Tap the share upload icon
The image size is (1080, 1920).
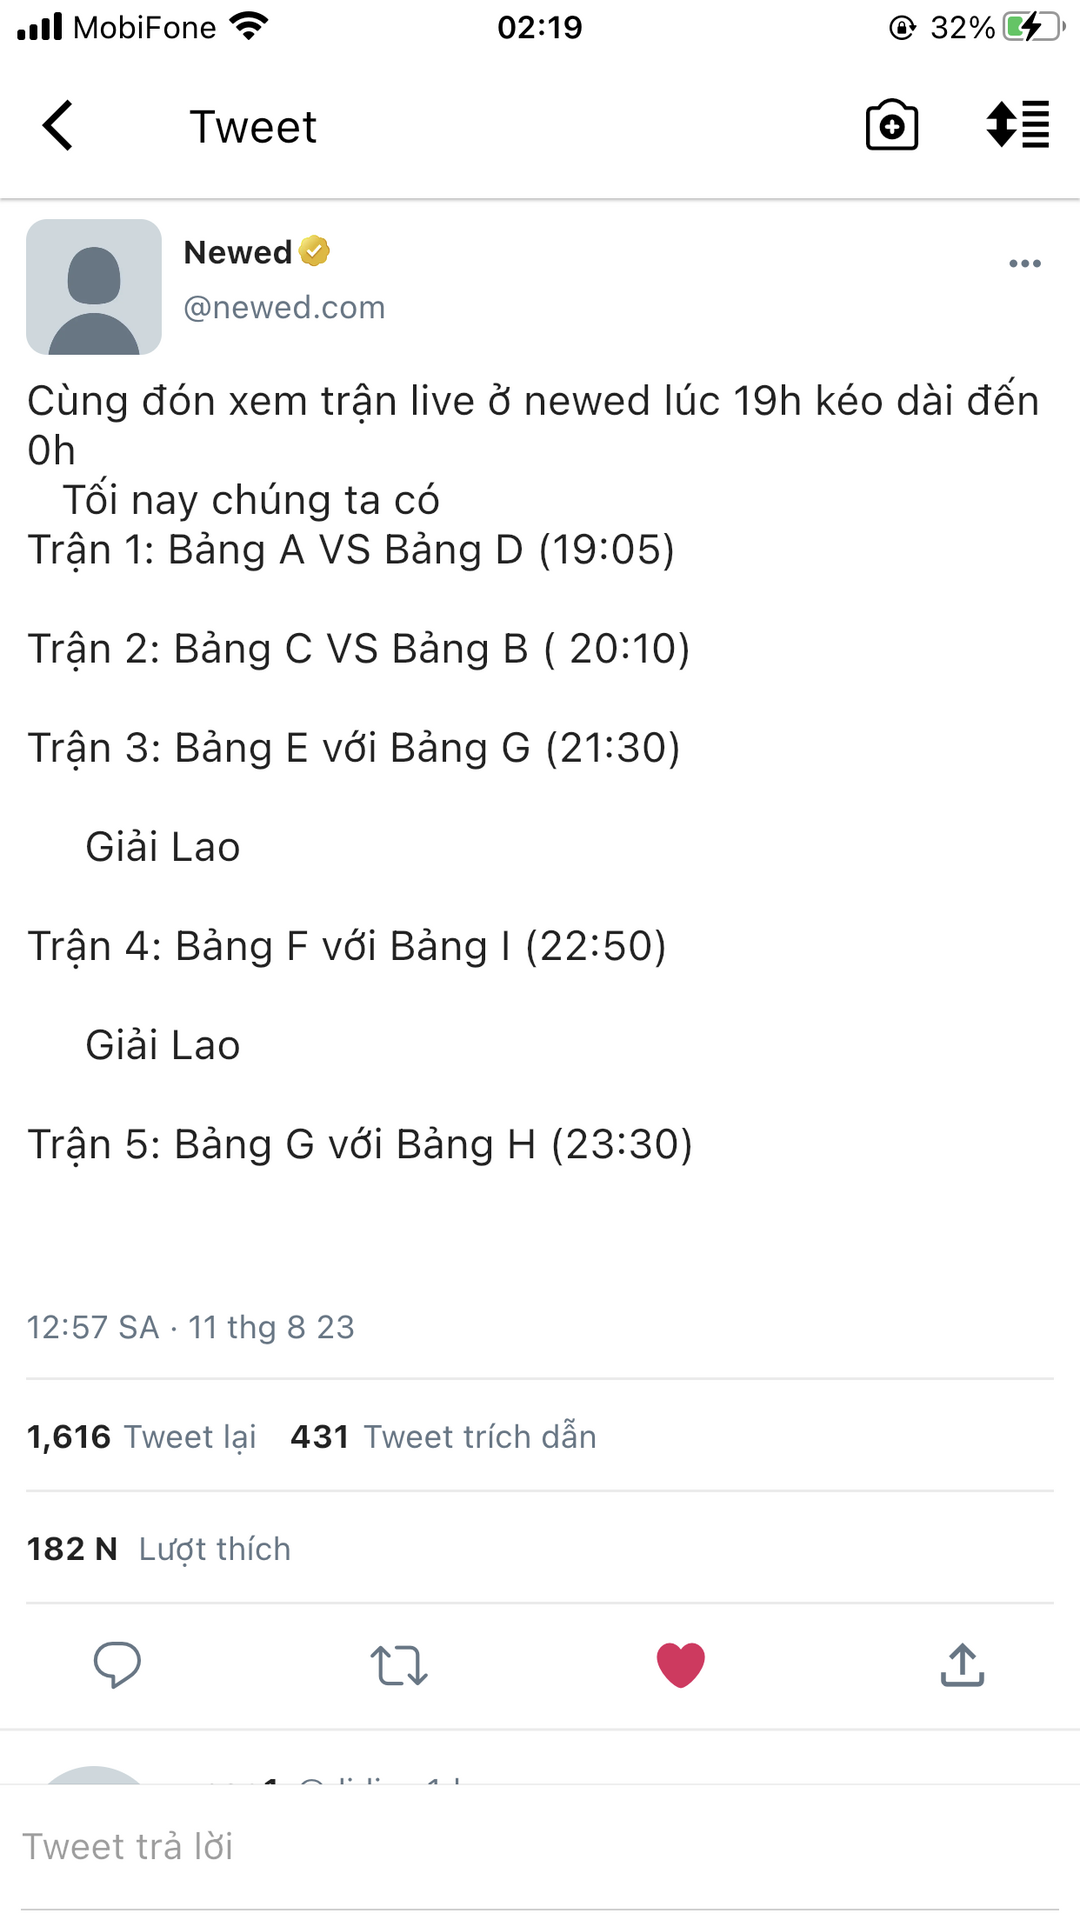[962, 1665]
